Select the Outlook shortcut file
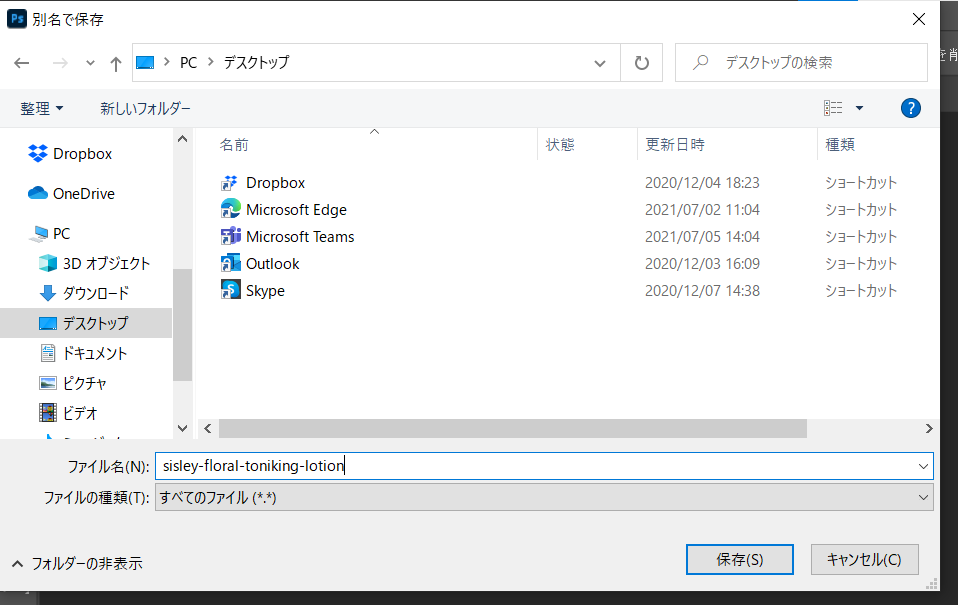This screenshot has height=605, width=958. [x=272, y=264]
